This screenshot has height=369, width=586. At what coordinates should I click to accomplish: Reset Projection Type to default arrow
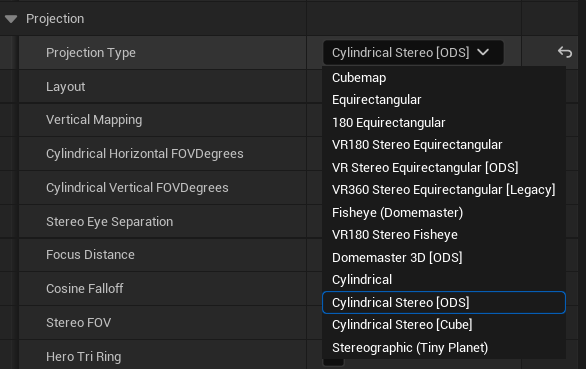(x=565, y=52)
